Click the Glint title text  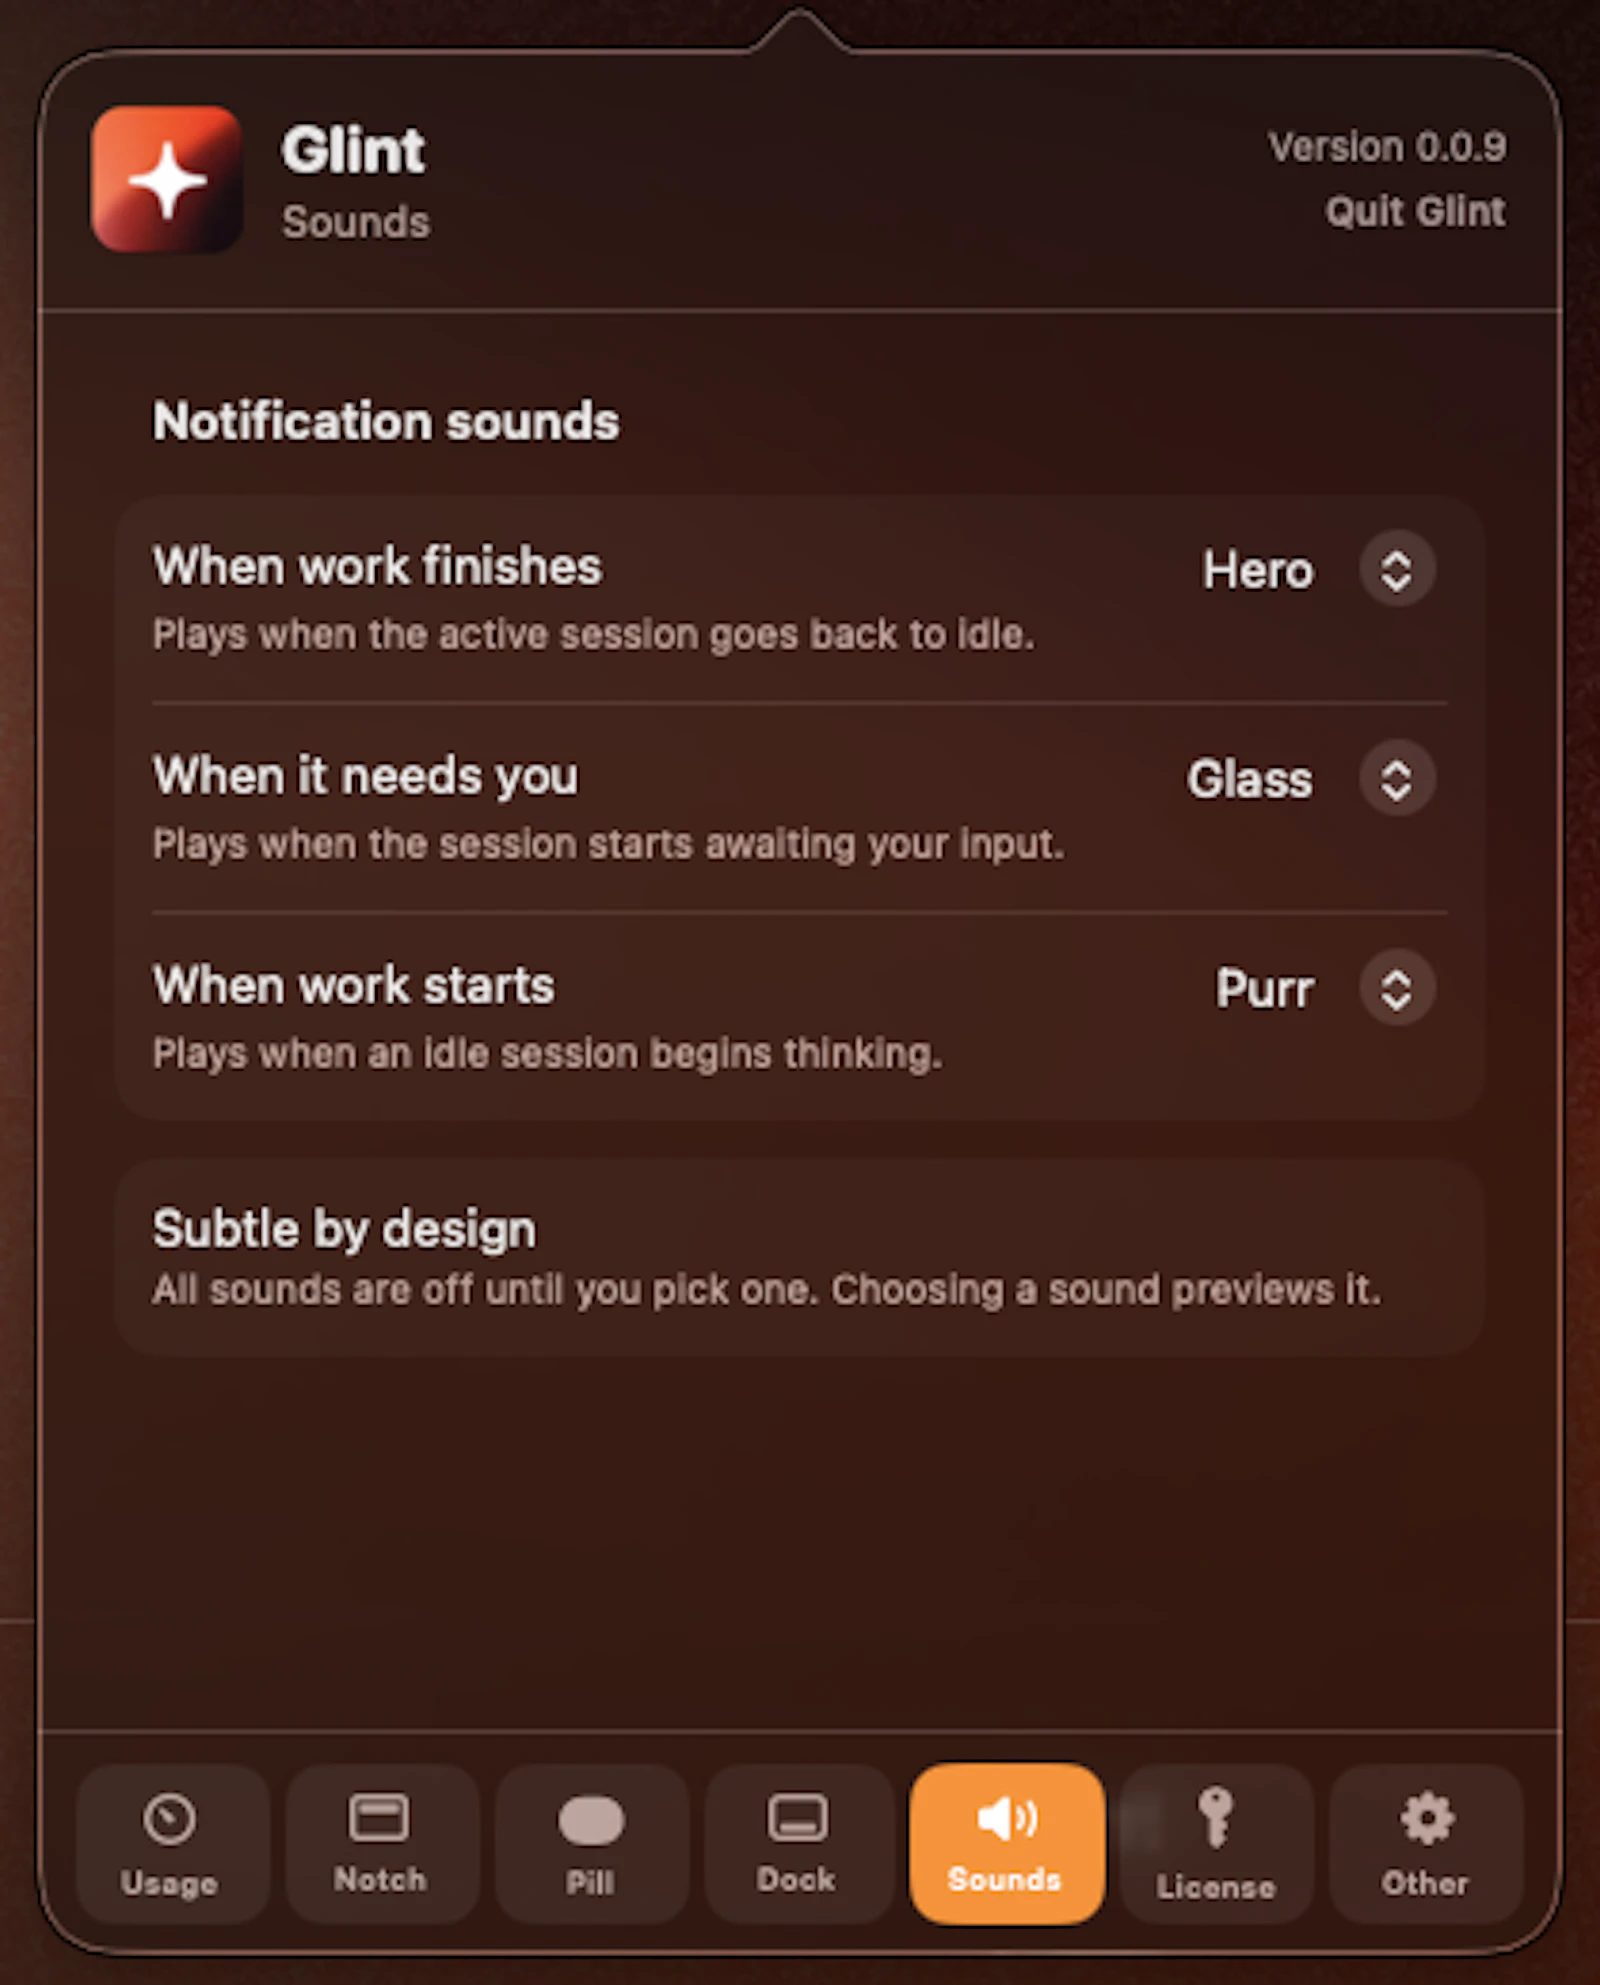(x=353, y=151)
